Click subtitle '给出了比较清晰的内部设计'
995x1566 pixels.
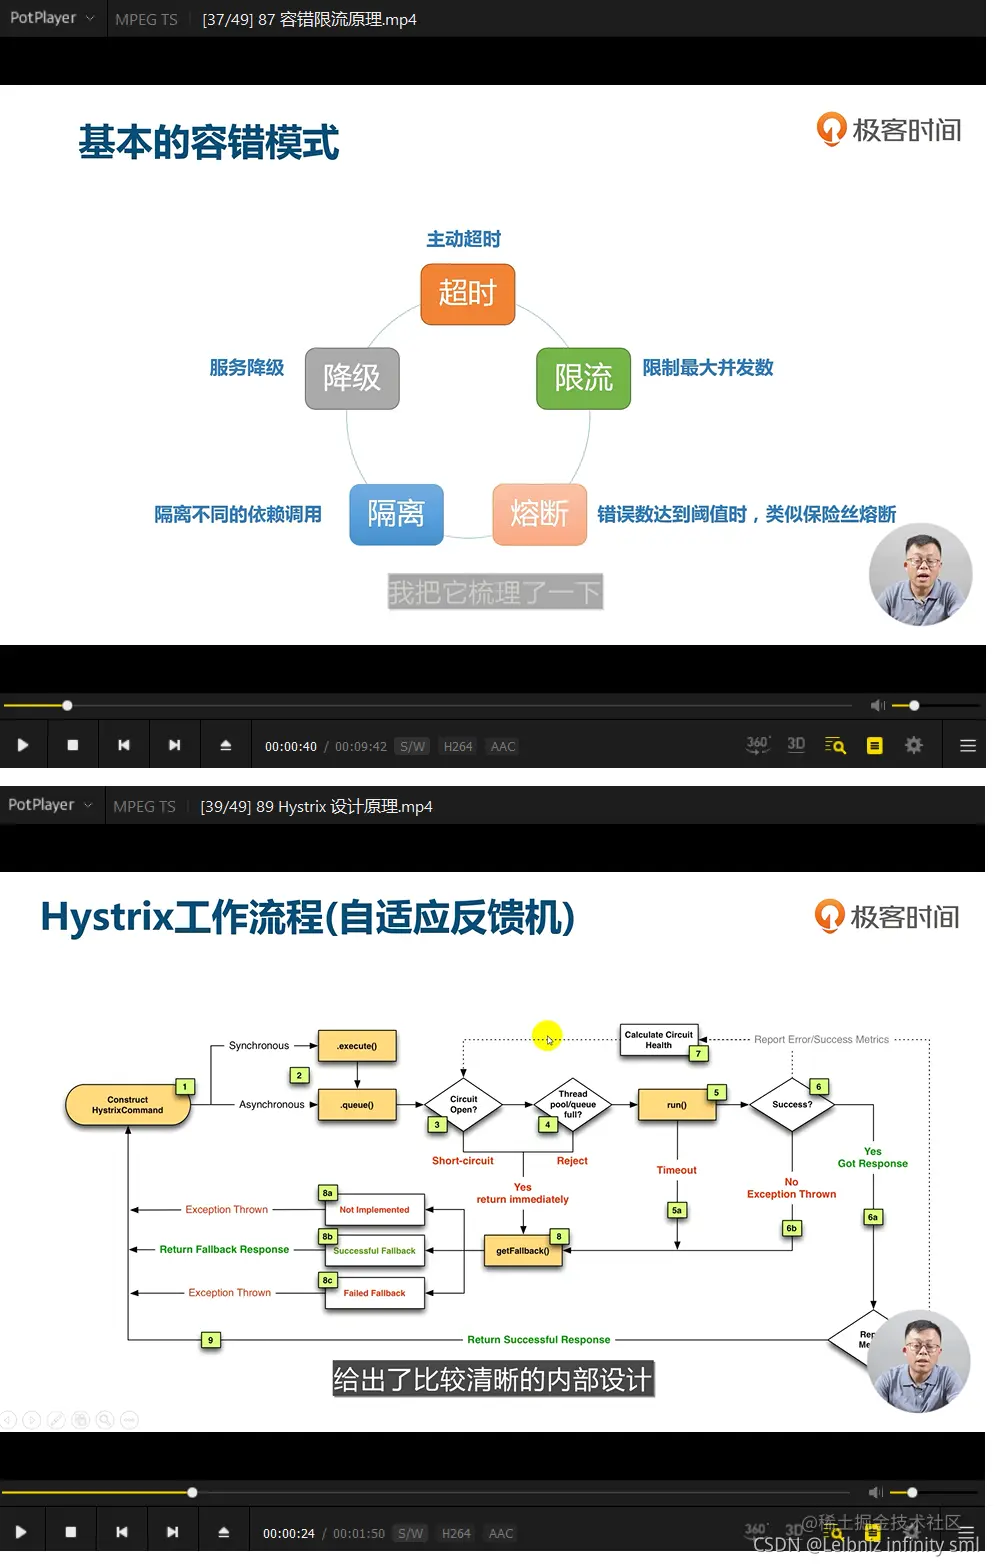click(493, 1380)
